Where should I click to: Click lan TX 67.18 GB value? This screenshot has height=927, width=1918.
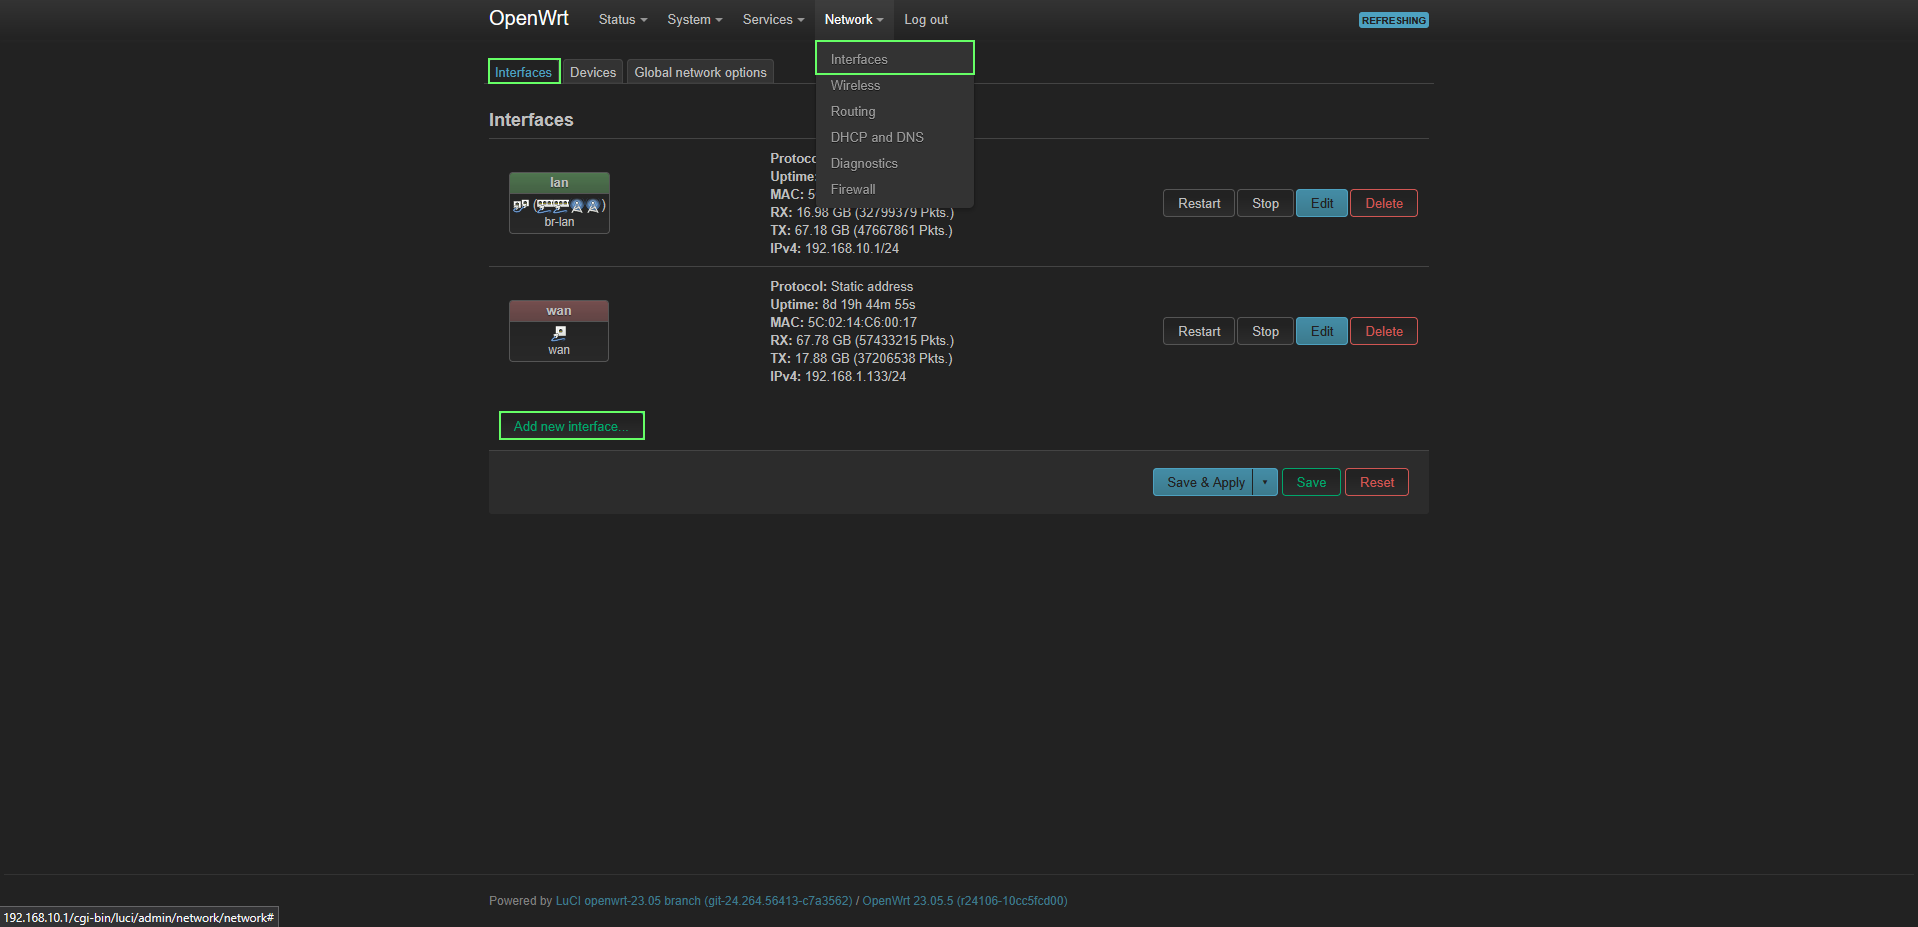pyautogui.click(x=861, y=230)
